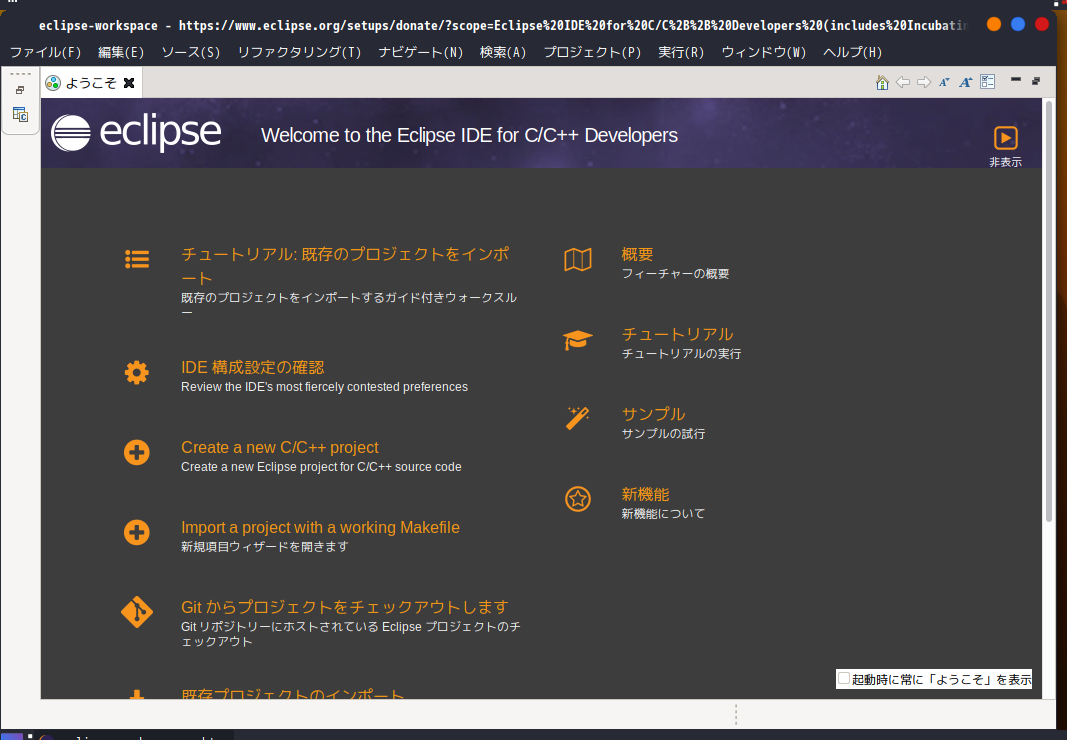Click 'Review the IDE's most fiercely contested preferences' text
Image resolution: width=1067 pixels, height=740 pixels.
coord(325,387)
